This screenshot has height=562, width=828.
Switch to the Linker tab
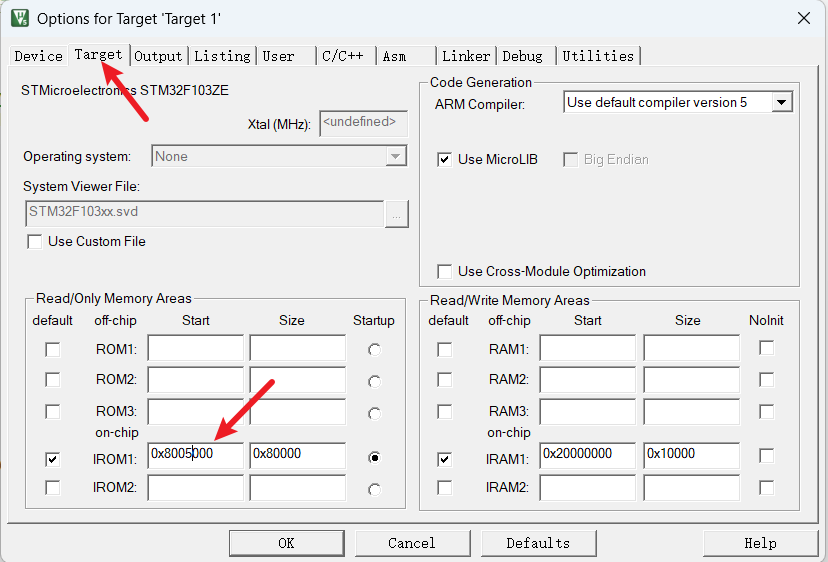click(x=466, y=56)
